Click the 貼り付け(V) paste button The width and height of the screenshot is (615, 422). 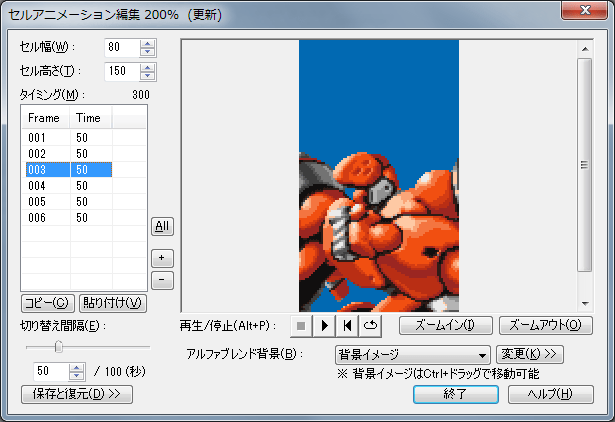pos(113,303)
